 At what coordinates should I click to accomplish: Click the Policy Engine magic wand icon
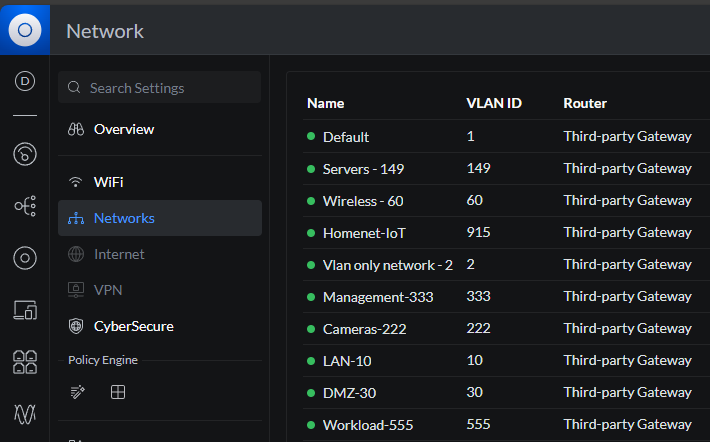(x=78, y=392)
